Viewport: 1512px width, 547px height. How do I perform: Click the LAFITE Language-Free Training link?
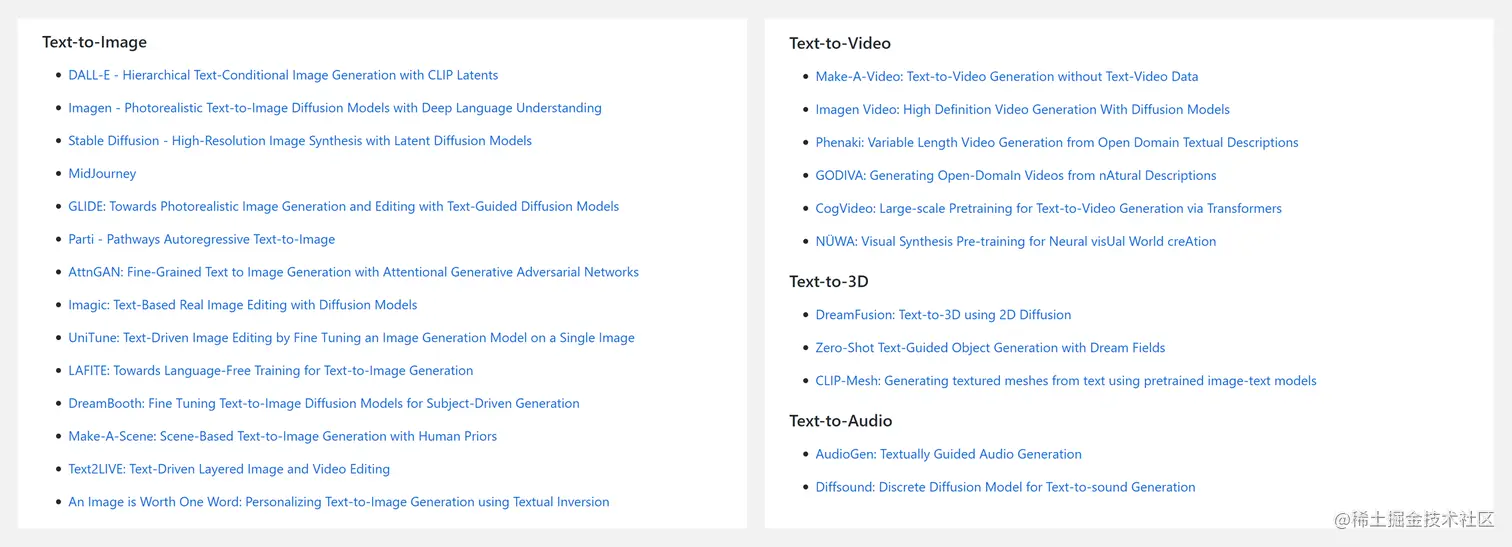(271, 371)
